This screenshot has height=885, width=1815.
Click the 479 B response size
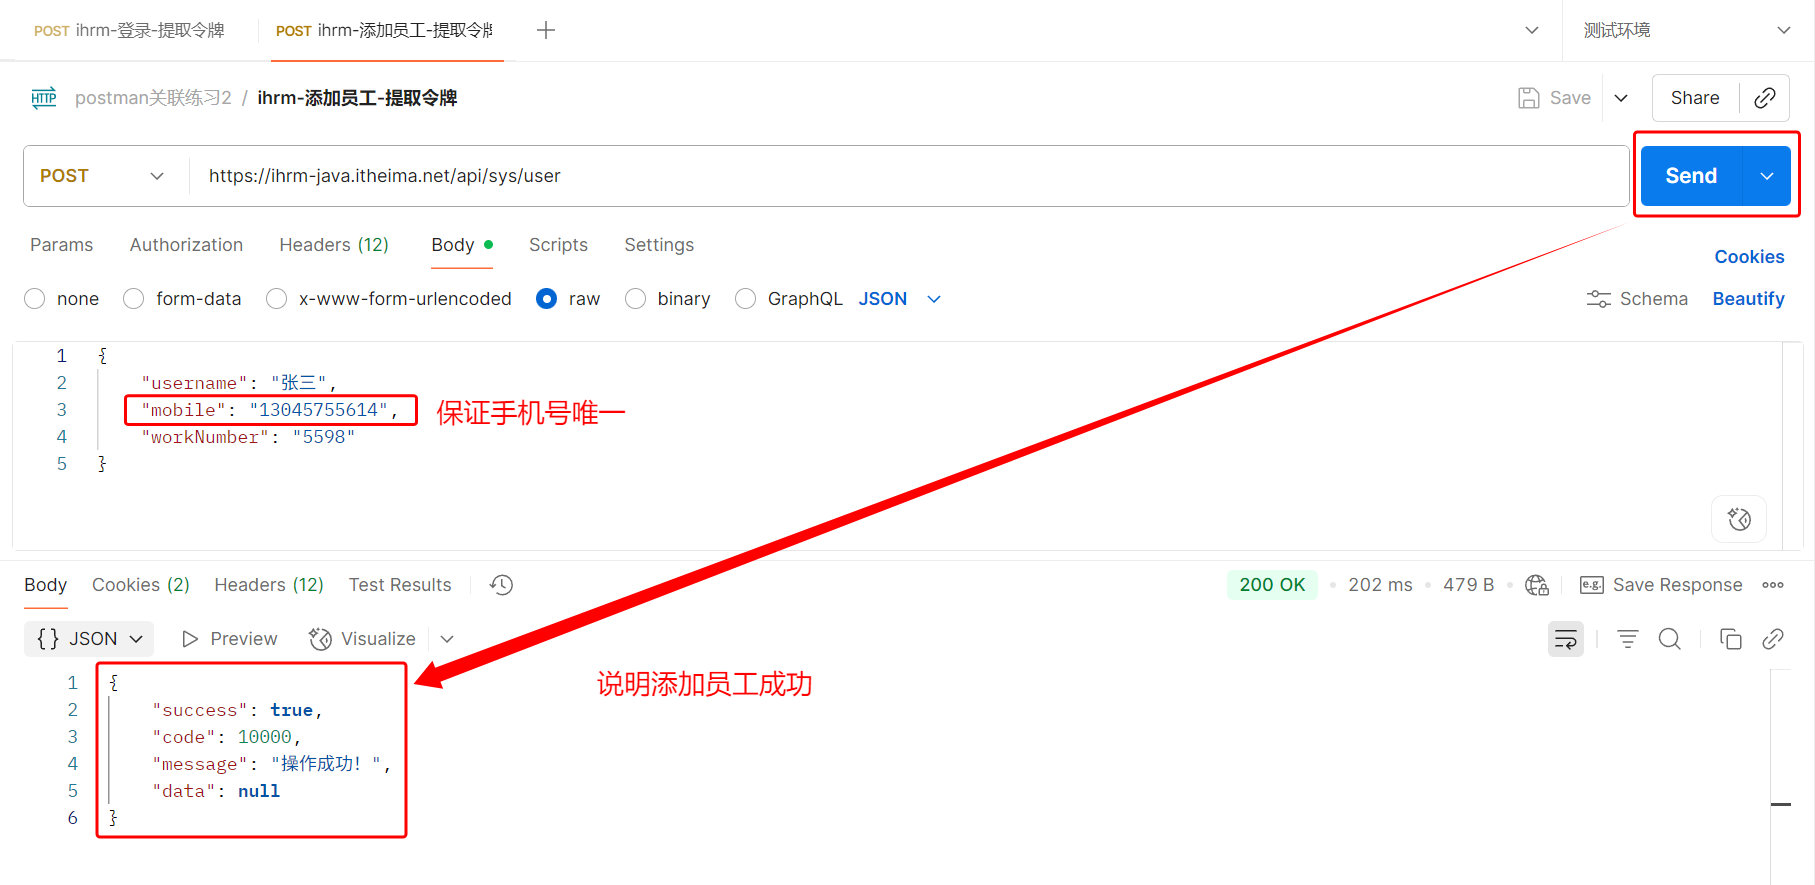[x=1468, y=585]
